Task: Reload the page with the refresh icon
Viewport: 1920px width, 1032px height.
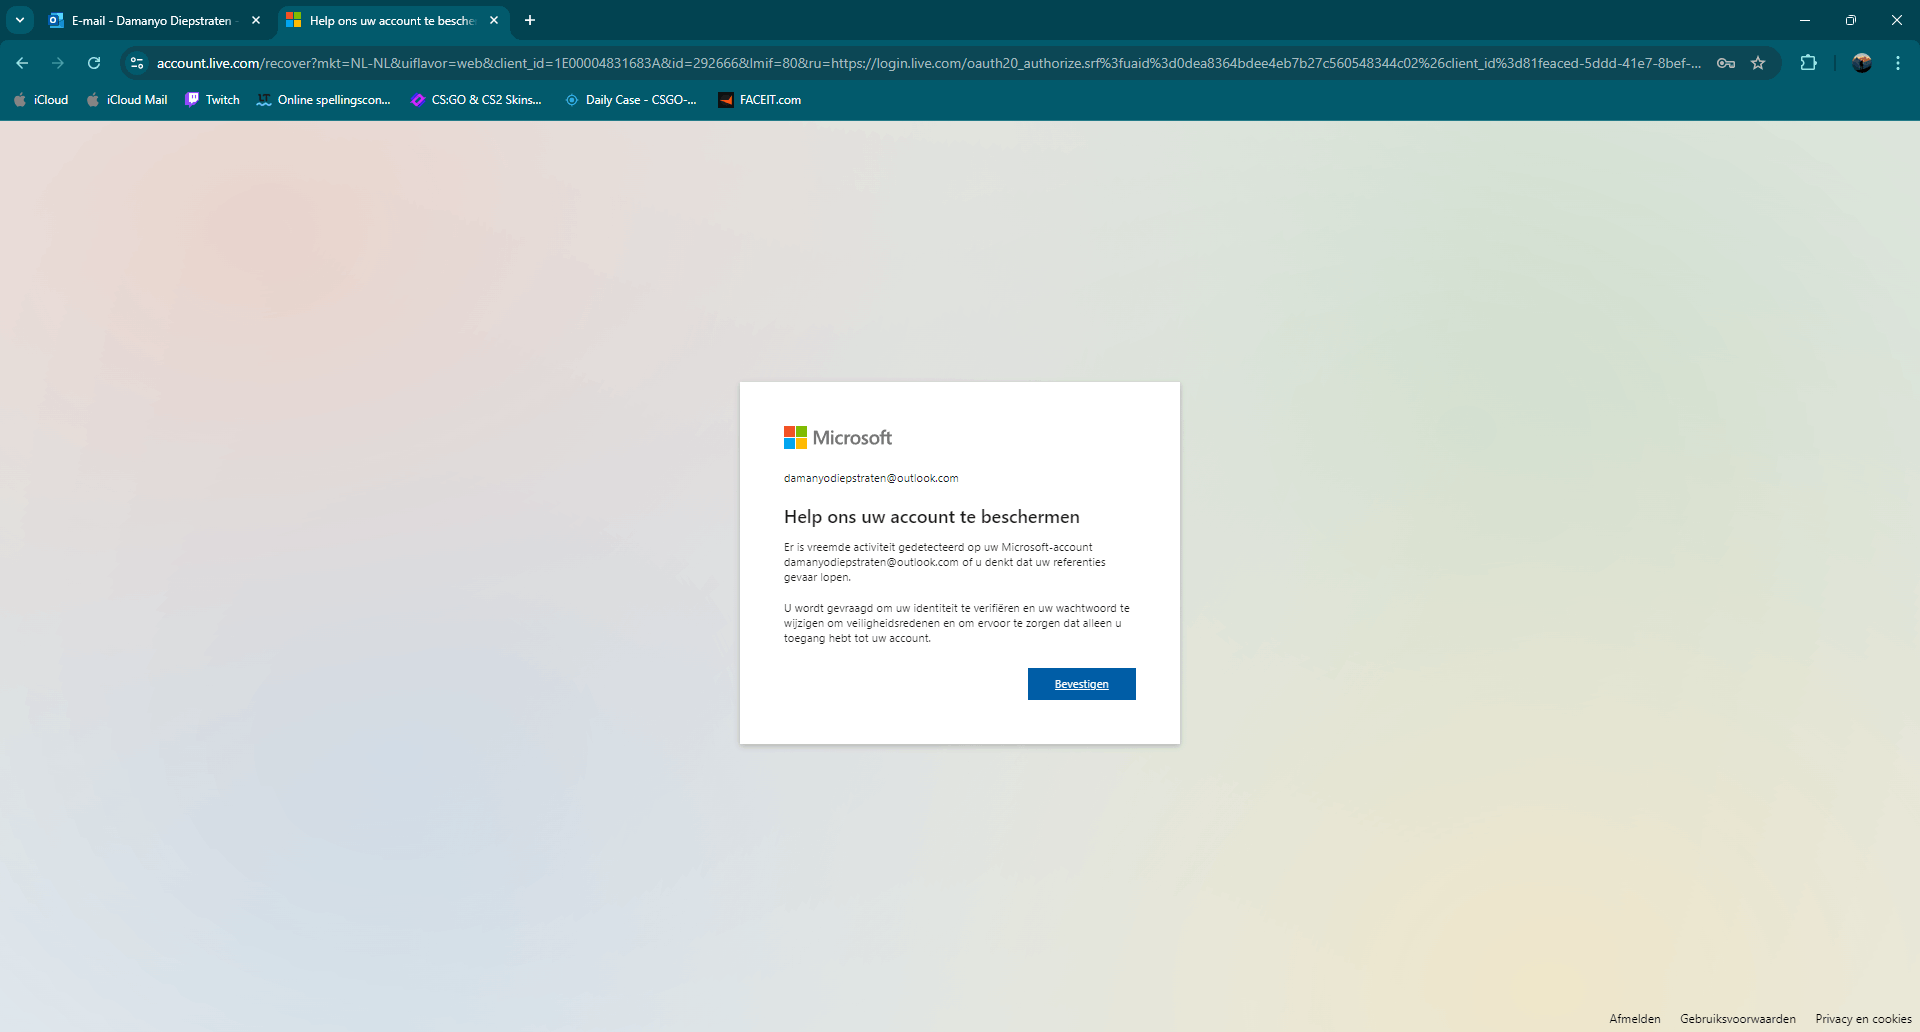Action: 94,63
